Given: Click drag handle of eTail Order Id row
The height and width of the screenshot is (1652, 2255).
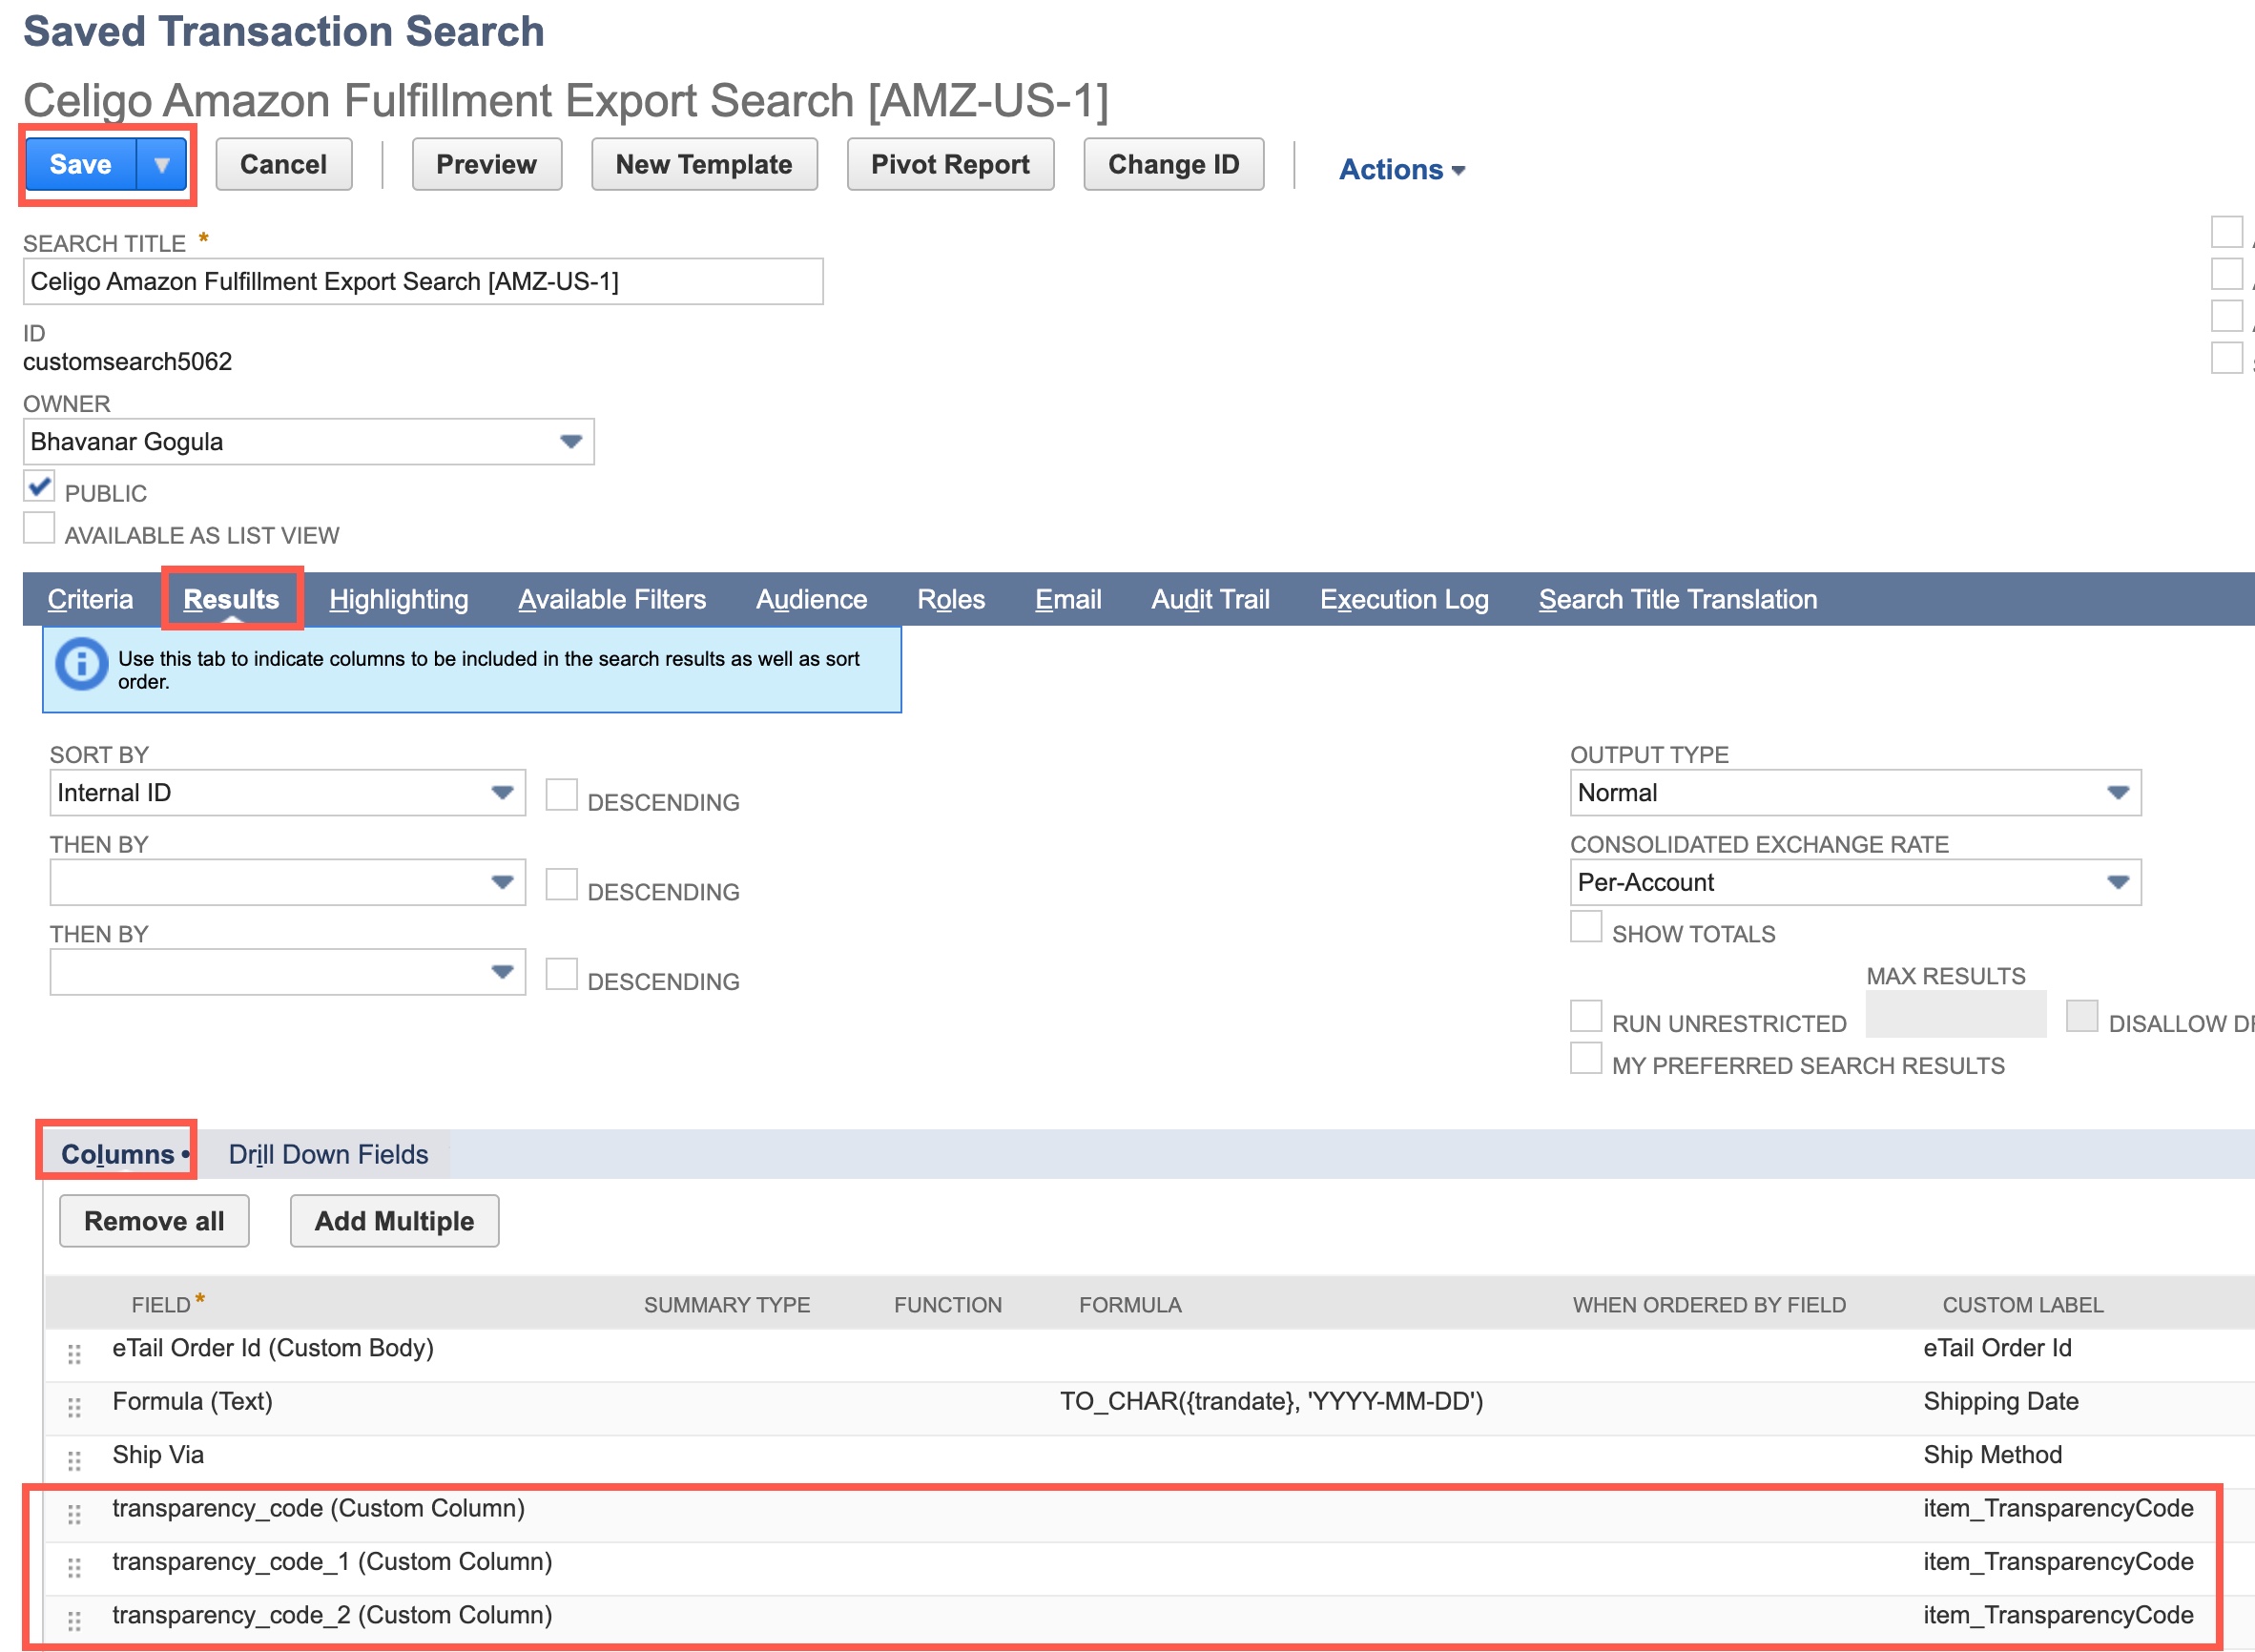Looking at the screenshot, I should click(x=74, y=1354).
